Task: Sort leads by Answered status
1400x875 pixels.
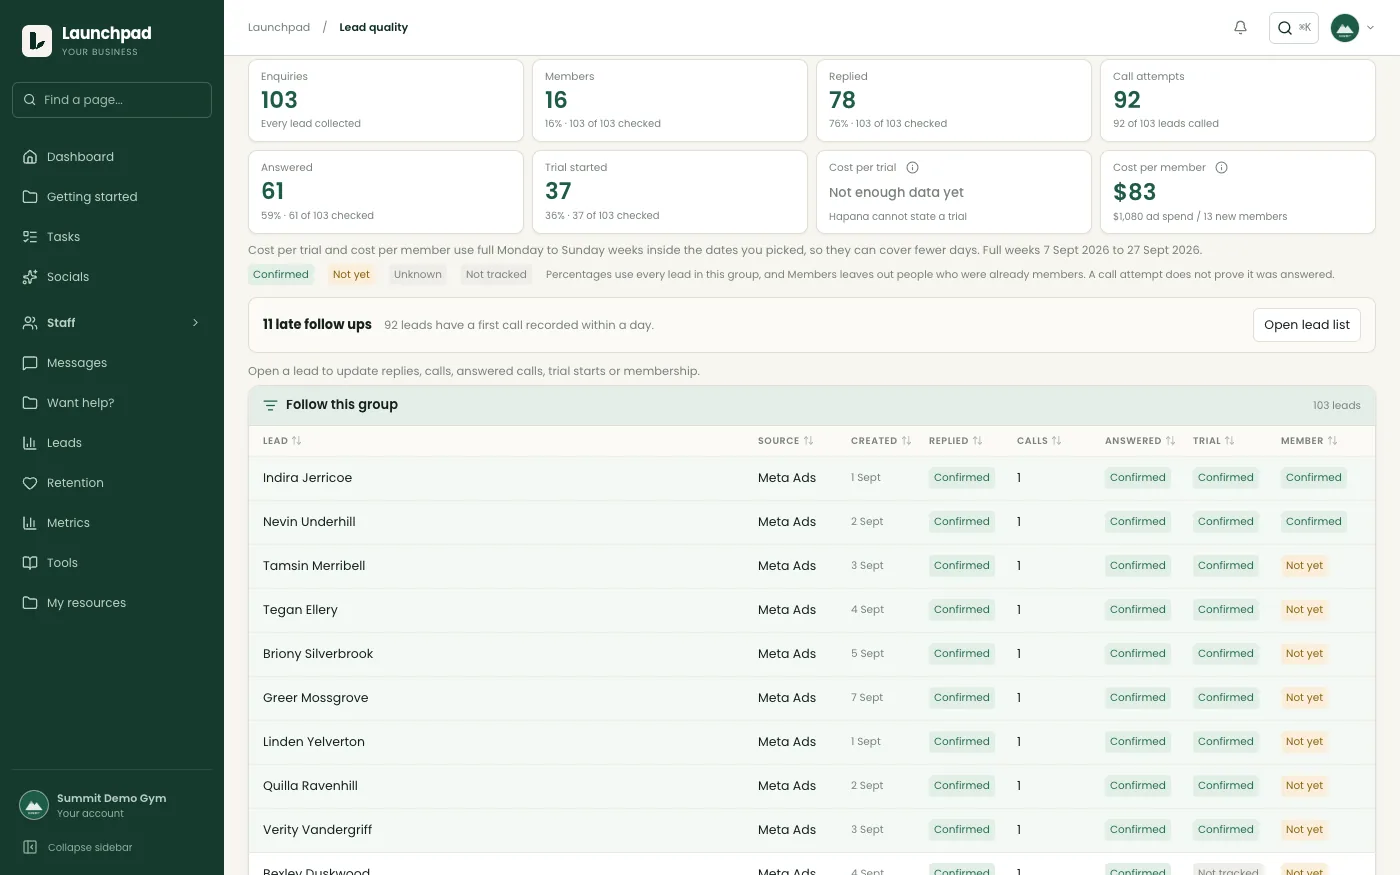Action: coord(1140,441)
